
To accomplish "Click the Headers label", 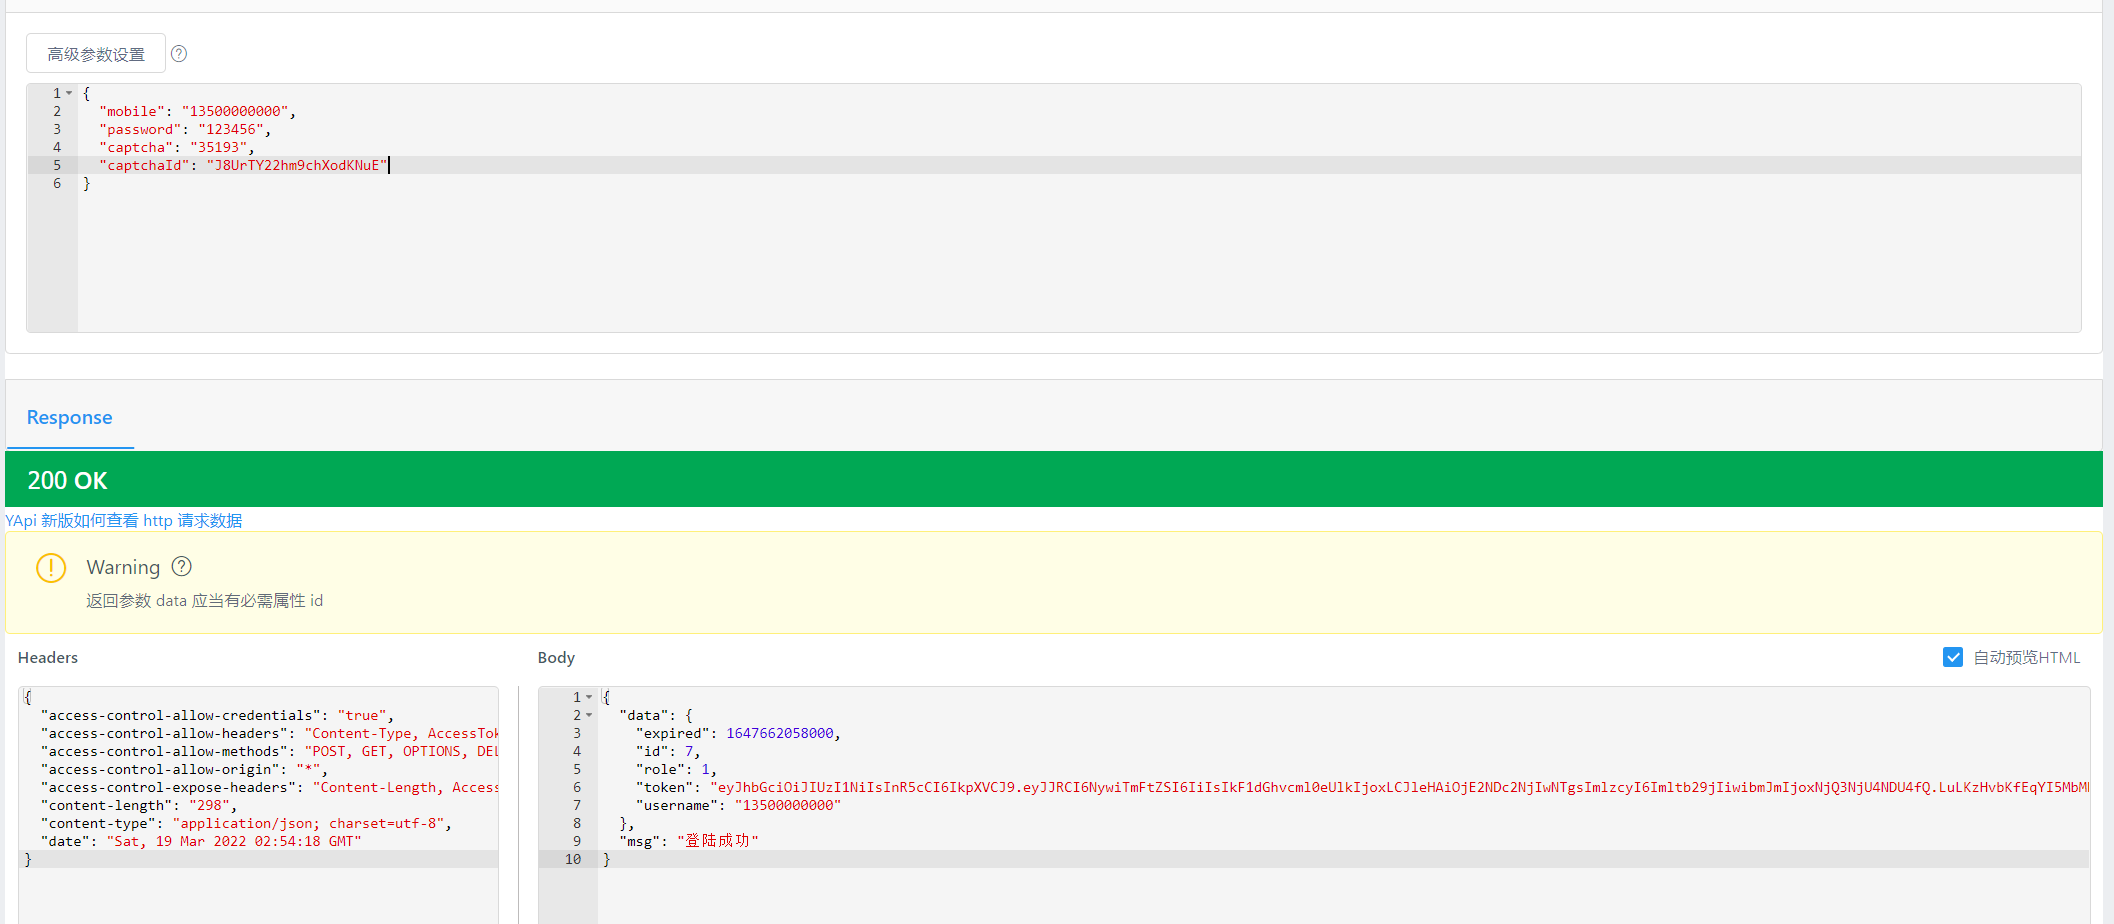I will (48, 657).
